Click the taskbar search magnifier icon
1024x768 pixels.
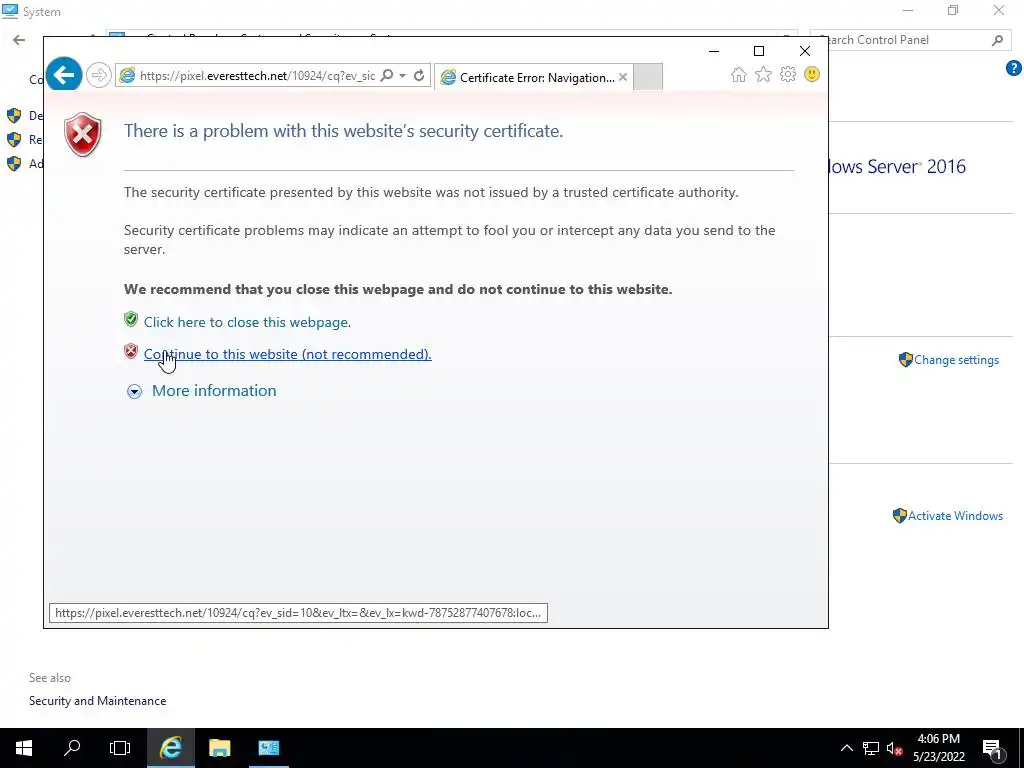72,748
